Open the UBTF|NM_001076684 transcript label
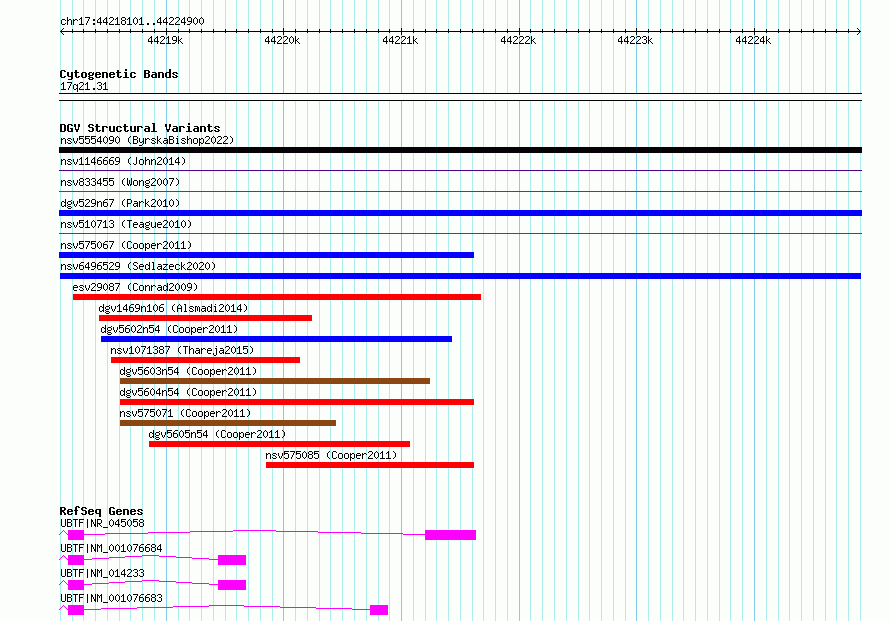 tap(111, 548)
